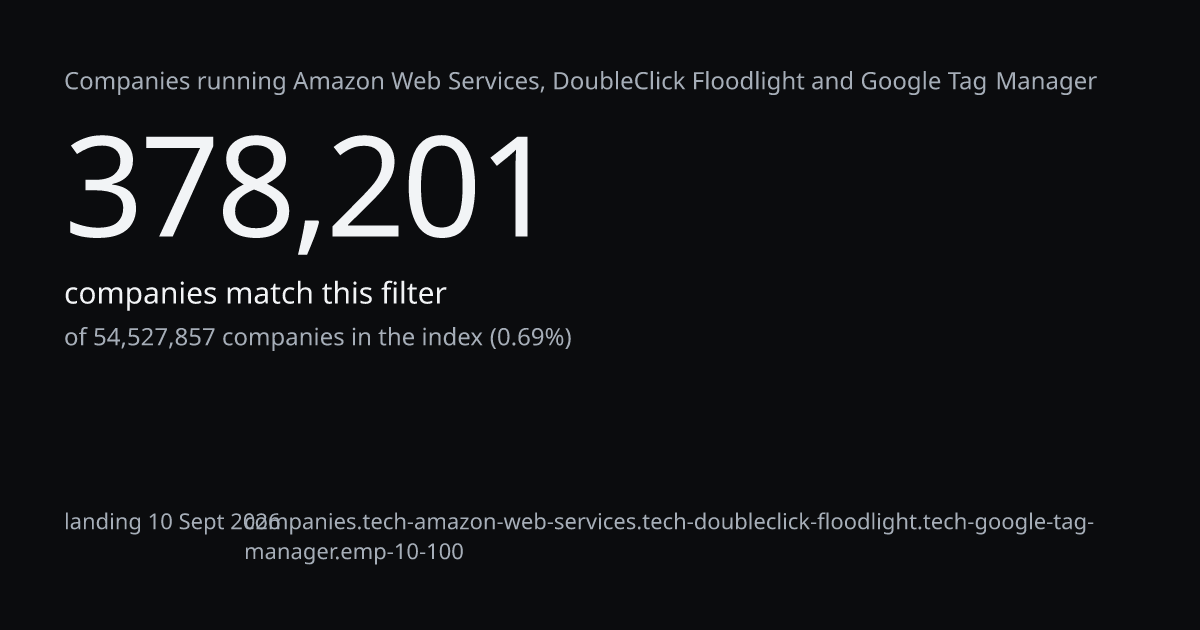Click the (0.69%) percentage value
The height and width of the screenshot is (630, 1200).
point(530,337)
